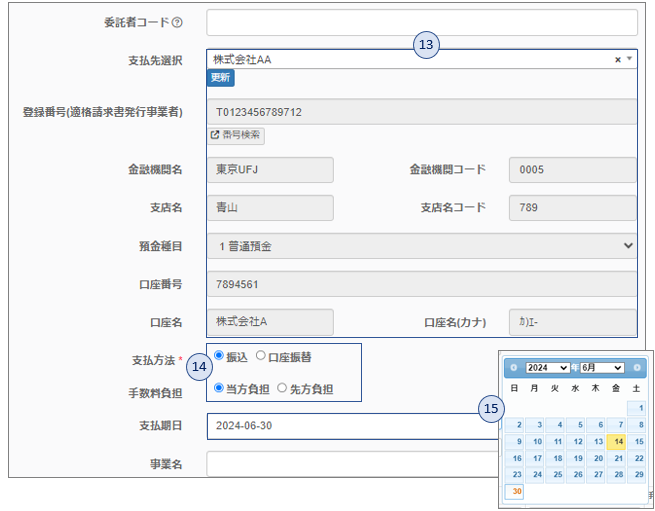Screen dimensions: 655x511
Task: Click the 口座番号 field 7894561
Action: point(422,284)
